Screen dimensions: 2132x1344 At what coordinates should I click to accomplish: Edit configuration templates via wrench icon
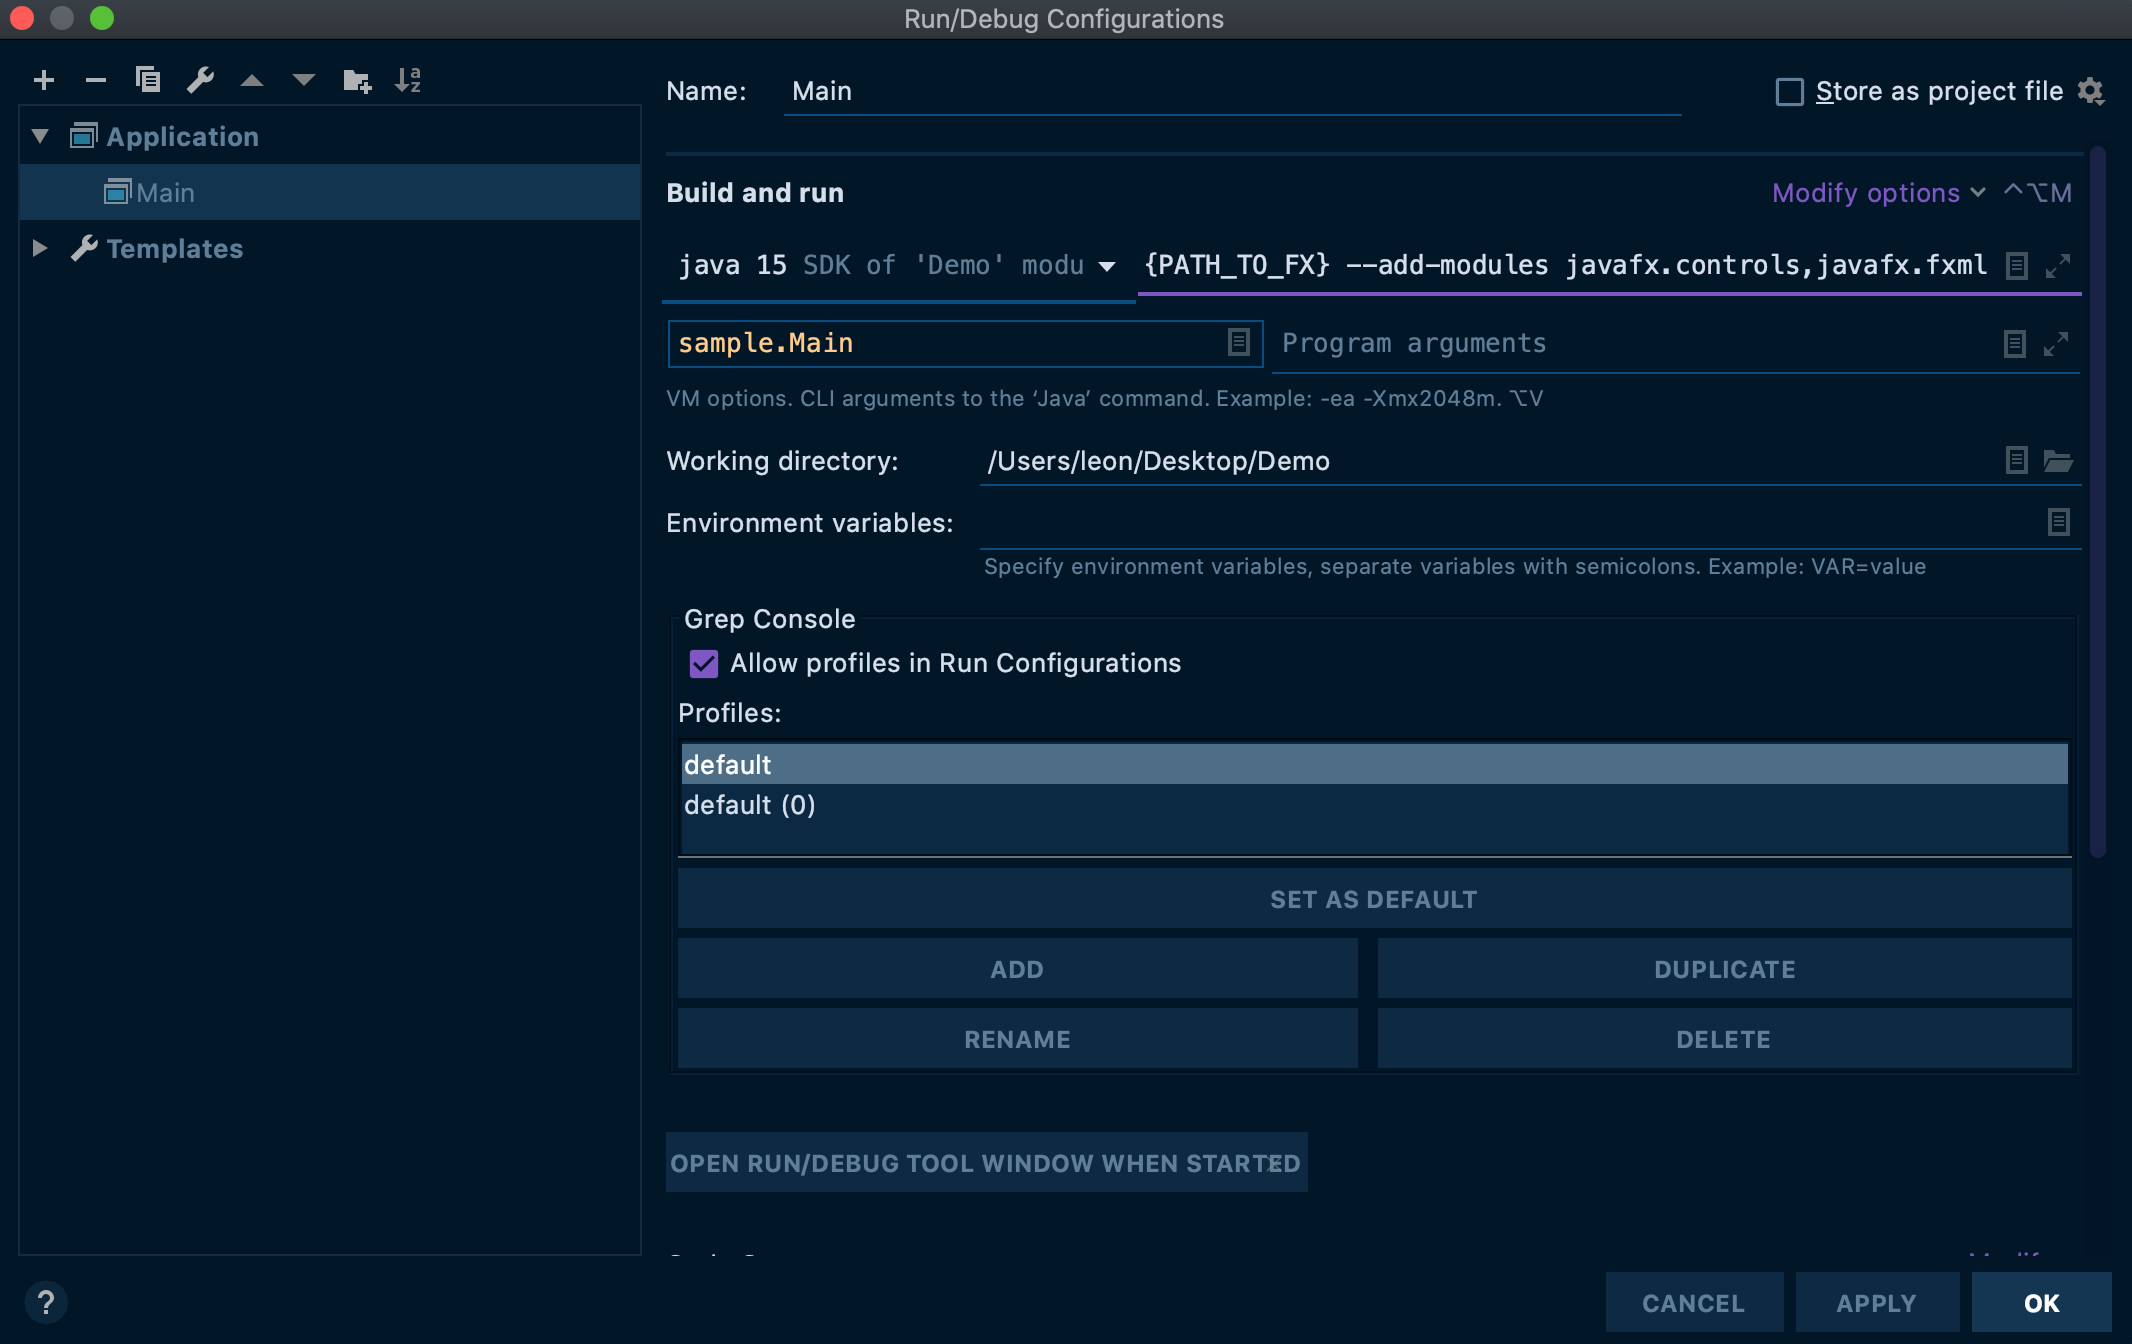(200, 80)
